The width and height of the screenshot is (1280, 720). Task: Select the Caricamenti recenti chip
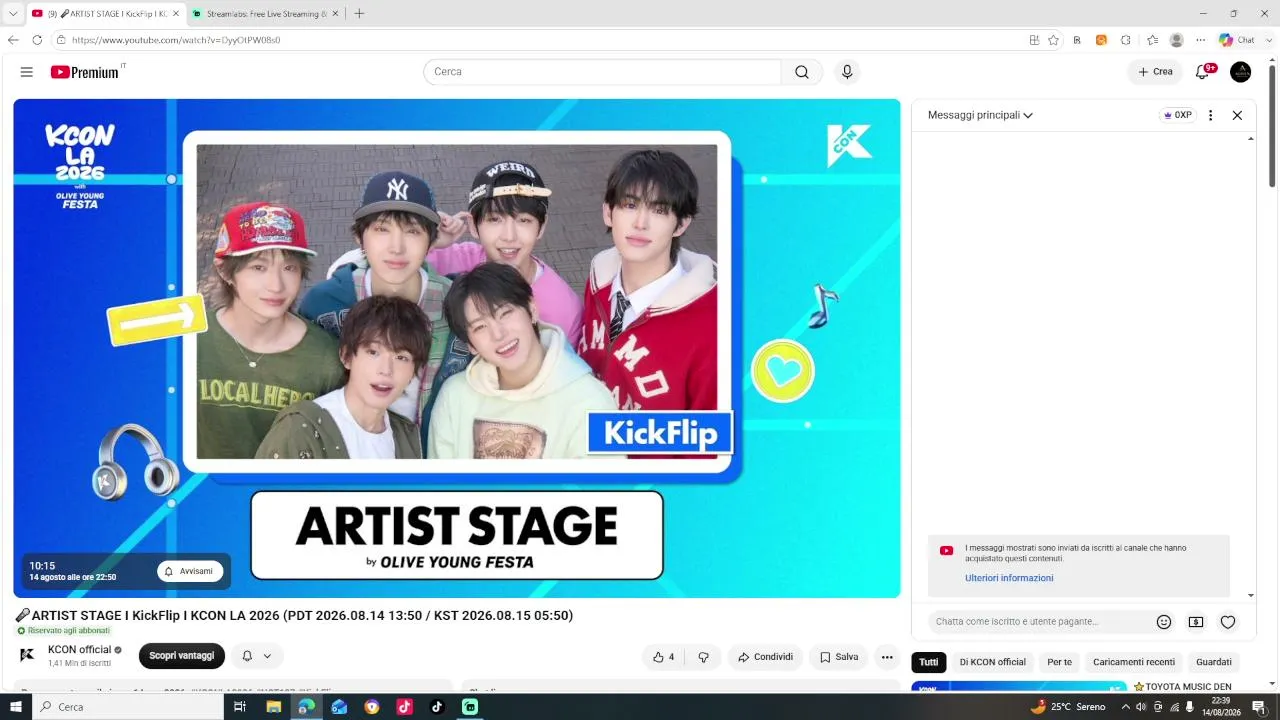(x=1134, y=662)
